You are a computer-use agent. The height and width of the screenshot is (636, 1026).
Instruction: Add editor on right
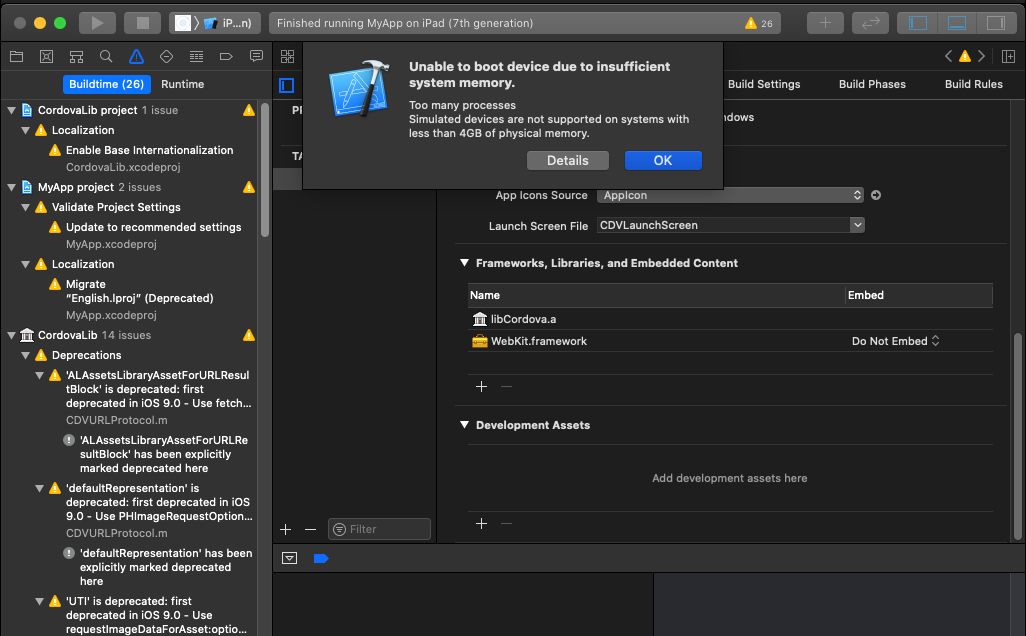[1008, 56]
